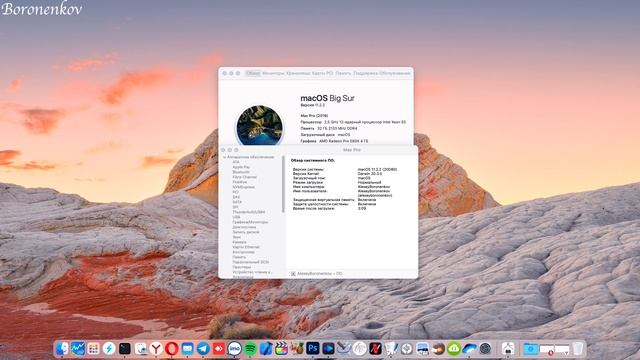Screen dimensions: 640x360
Task: Switch to the Обзор tab
Action: click(x=253, y=73)
